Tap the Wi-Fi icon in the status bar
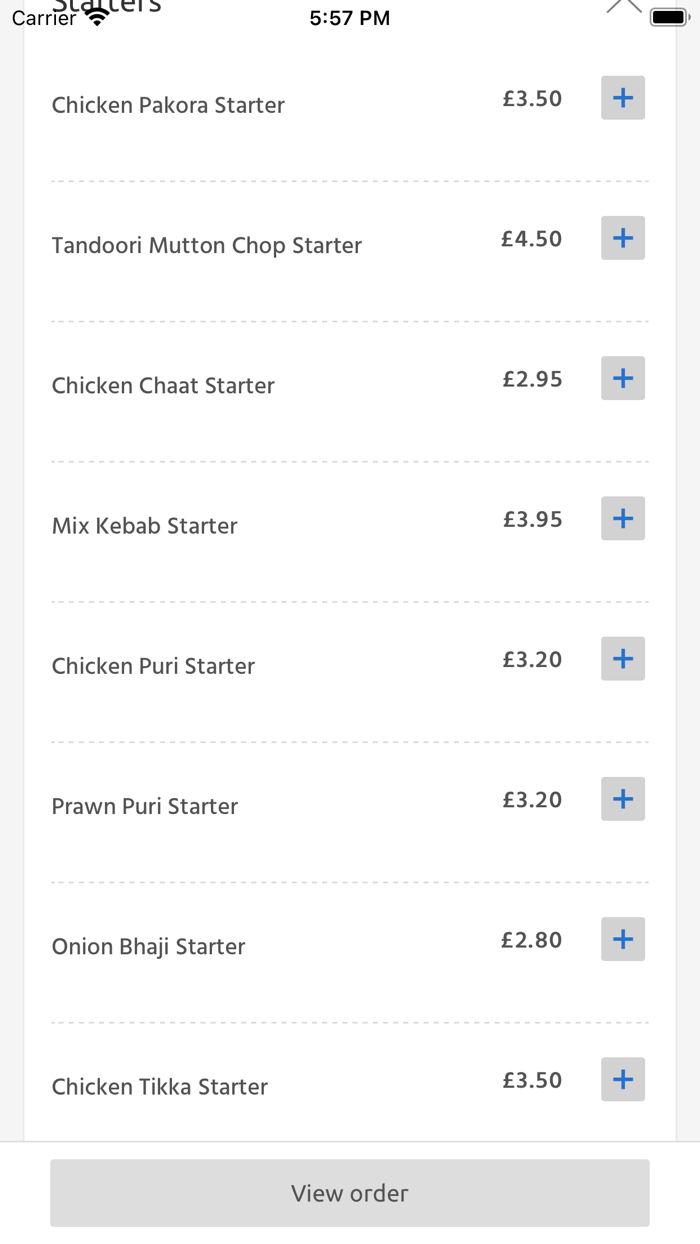Image resolution: width=700 pixels, height=1244 pixels. tap(96, 15)
